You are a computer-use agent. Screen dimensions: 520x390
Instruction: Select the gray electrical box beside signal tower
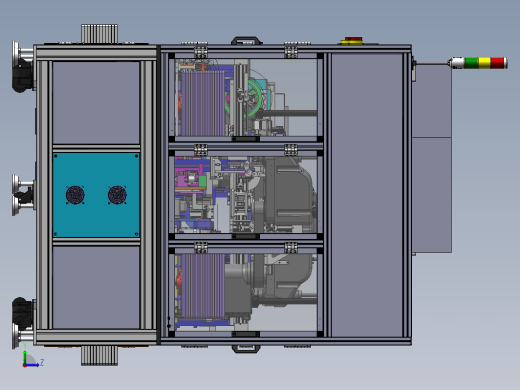432,158
